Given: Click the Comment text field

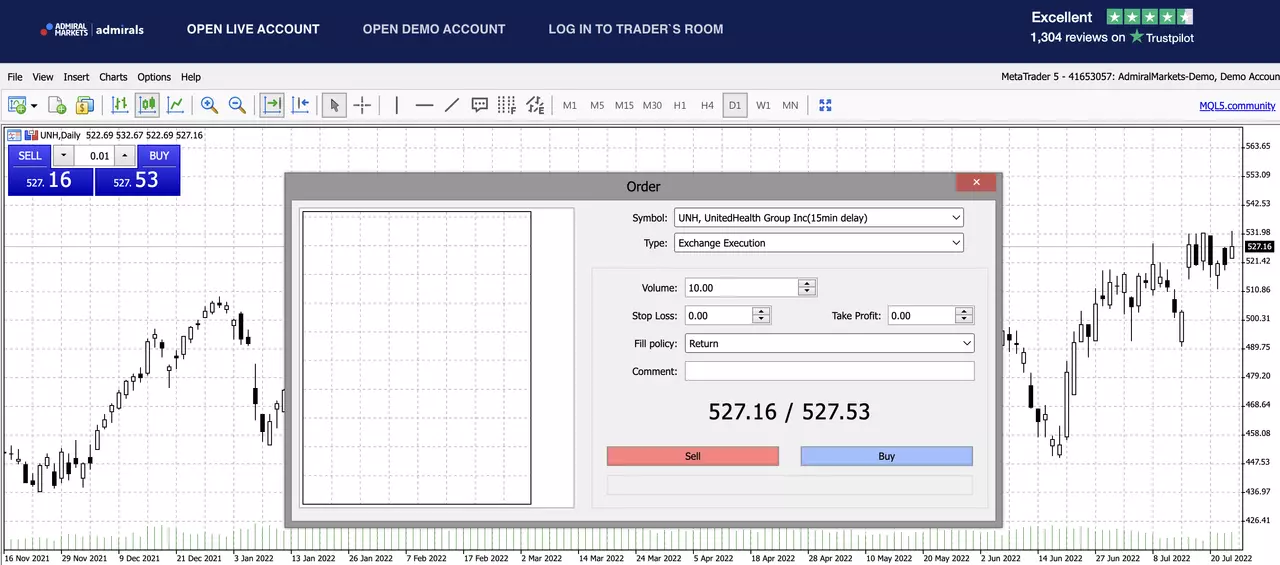Looking at the screenshot, I should pyautogui.click(x=829, y=371).
